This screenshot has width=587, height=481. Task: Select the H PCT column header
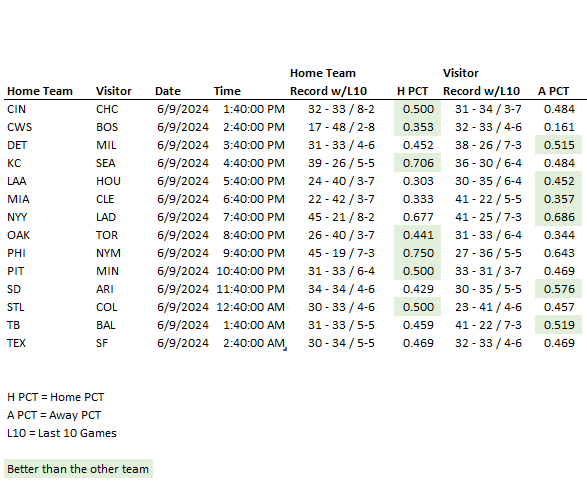pyautogui.click(x=412, y=91)
